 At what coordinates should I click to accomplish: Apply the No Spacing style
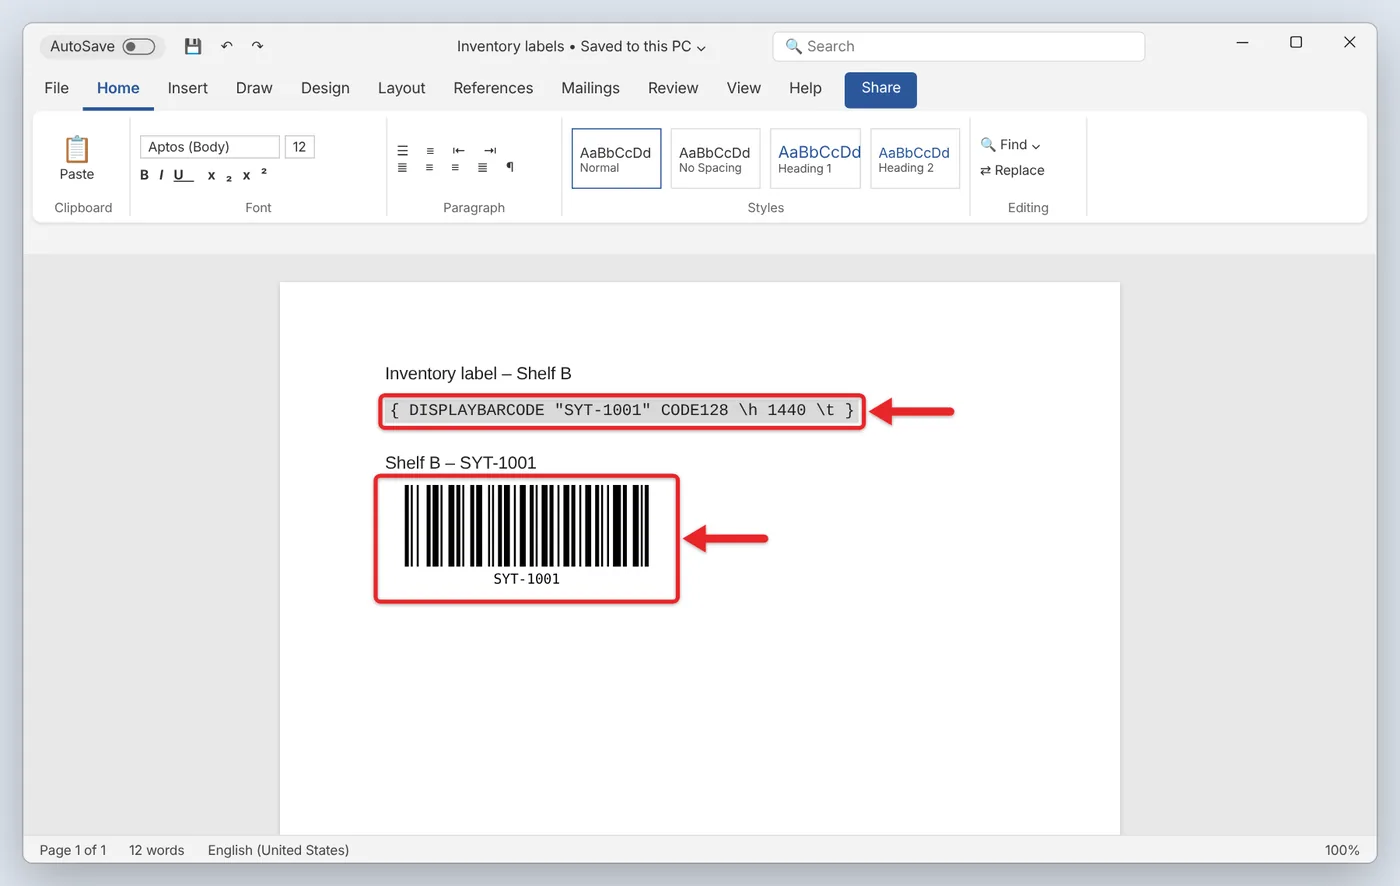pos(715,158)
